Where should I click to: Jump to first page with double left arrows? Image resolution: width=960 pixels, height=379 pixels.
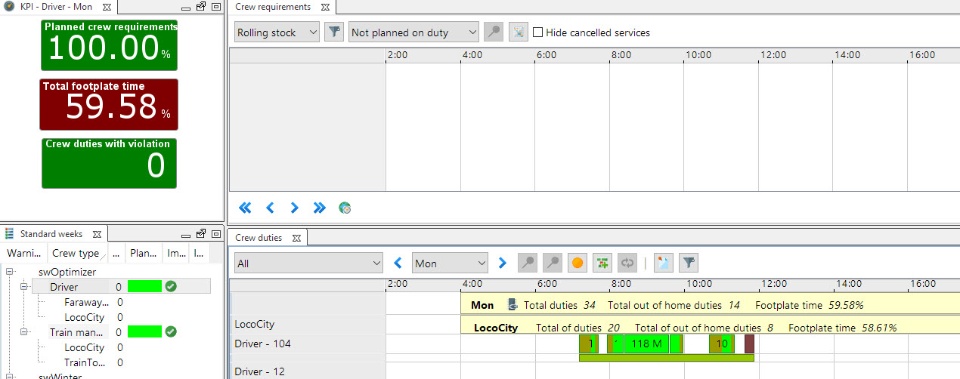point(245,208)
